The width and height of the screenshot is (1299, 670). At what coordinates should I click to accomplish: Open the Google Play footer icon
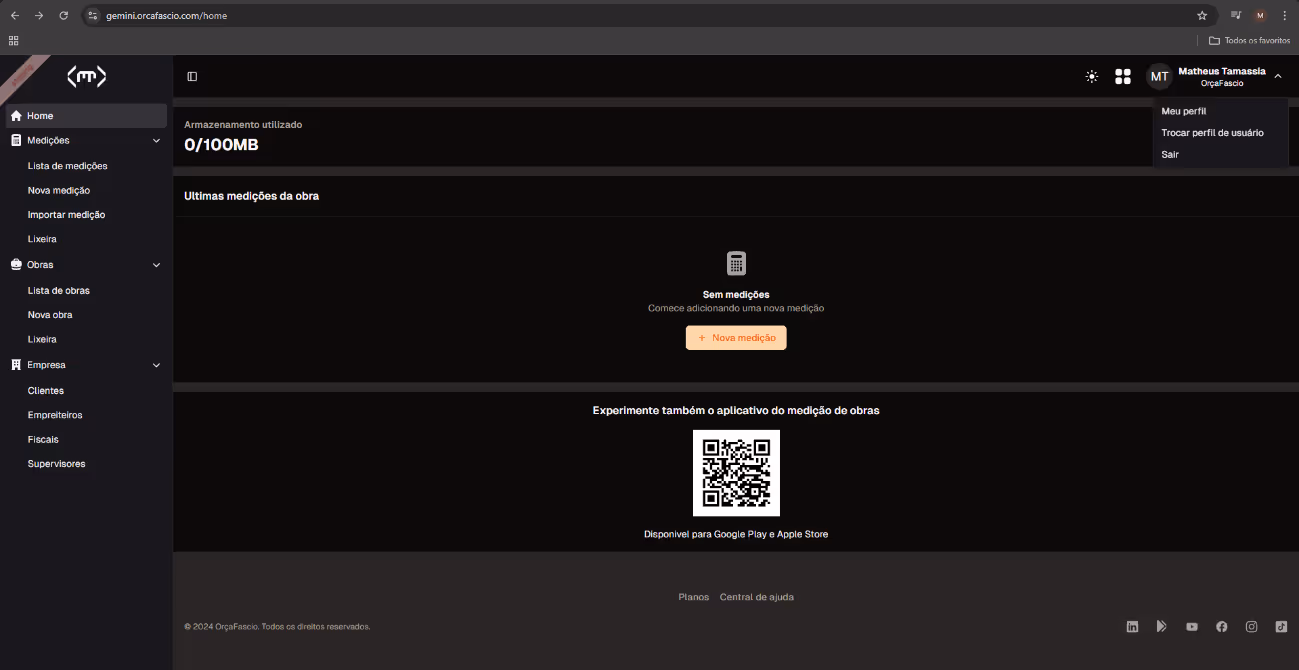pyautogui.click(x=1162, y=627)
